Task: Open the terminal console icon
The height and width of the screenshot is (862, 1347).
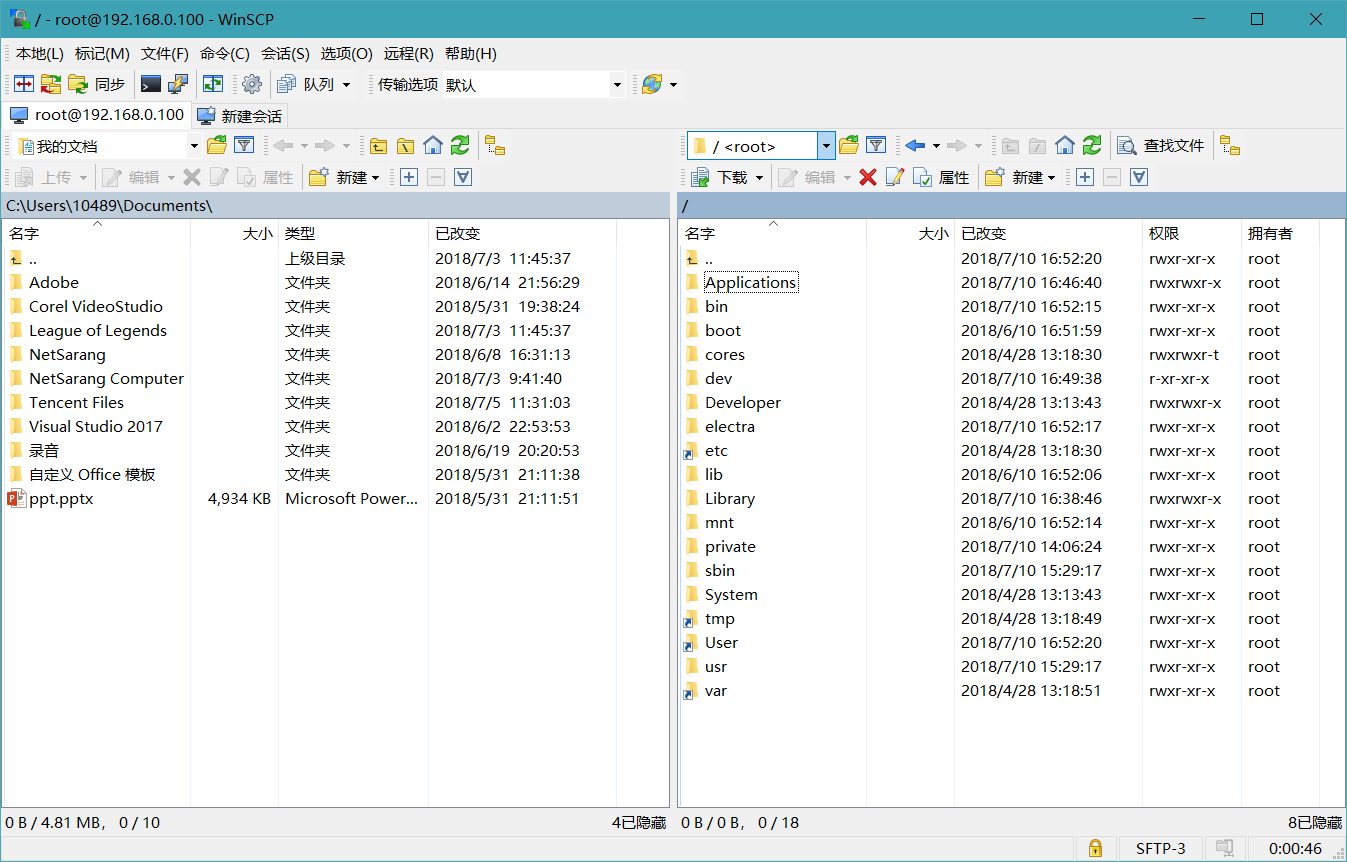Action: [x=151, y=85]
